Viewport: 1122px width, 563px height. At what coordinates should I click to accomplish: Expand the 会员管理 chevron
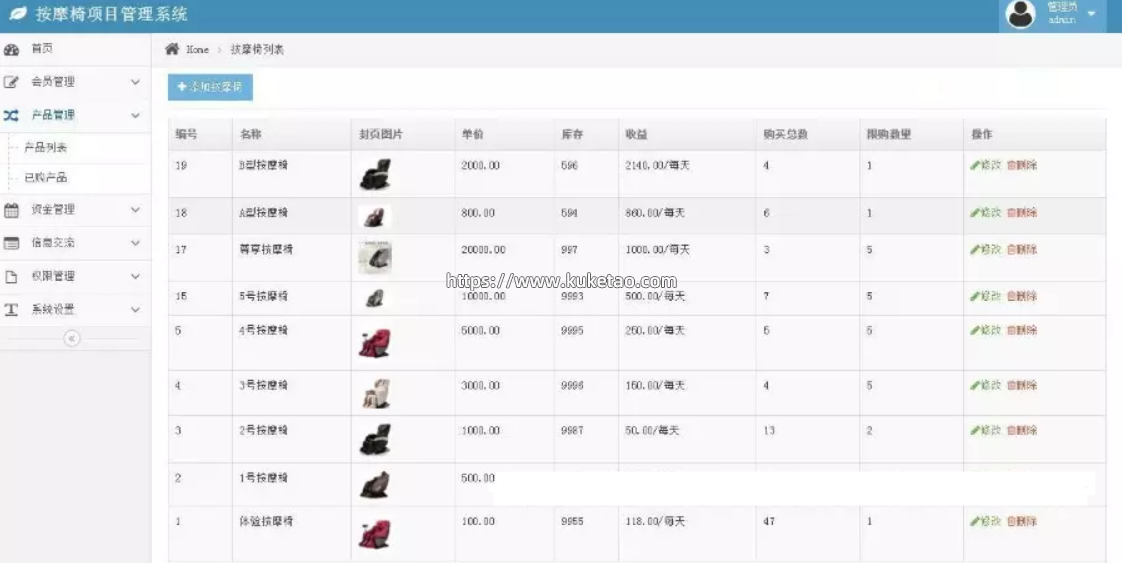point(135,82)
